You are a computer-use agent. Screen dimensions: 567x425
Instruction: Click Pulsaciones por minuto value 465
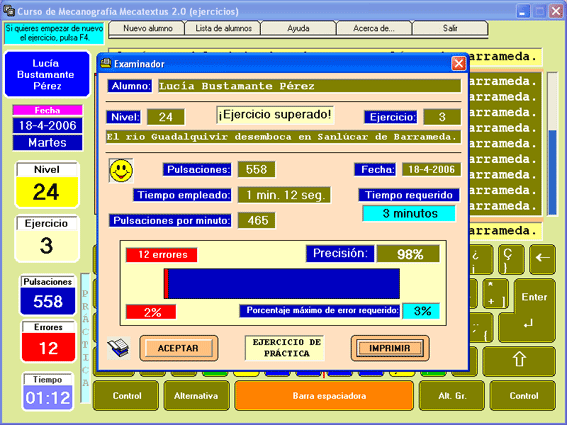tap(256, 221)
